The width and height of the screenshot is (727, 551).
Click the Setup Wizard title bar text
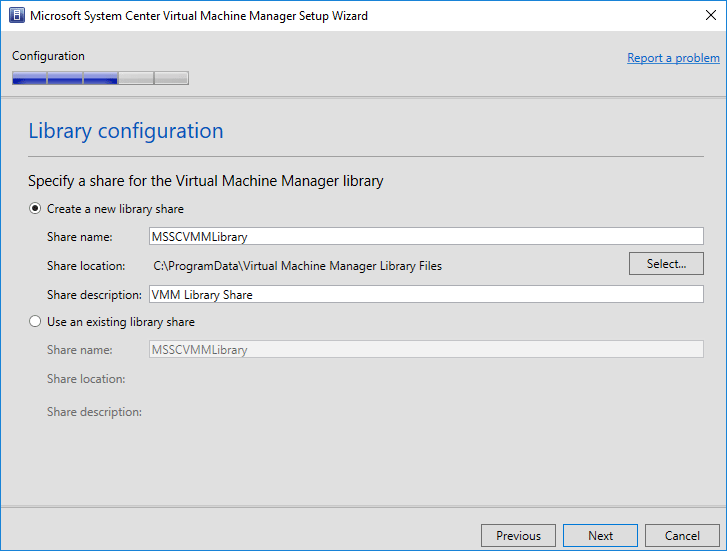[199, 16]
